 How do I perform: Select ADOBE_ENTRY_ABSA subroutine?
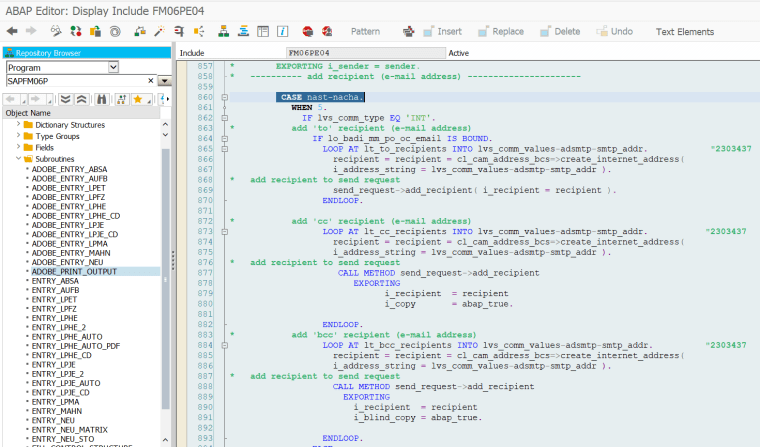click(x=69, y=169)
